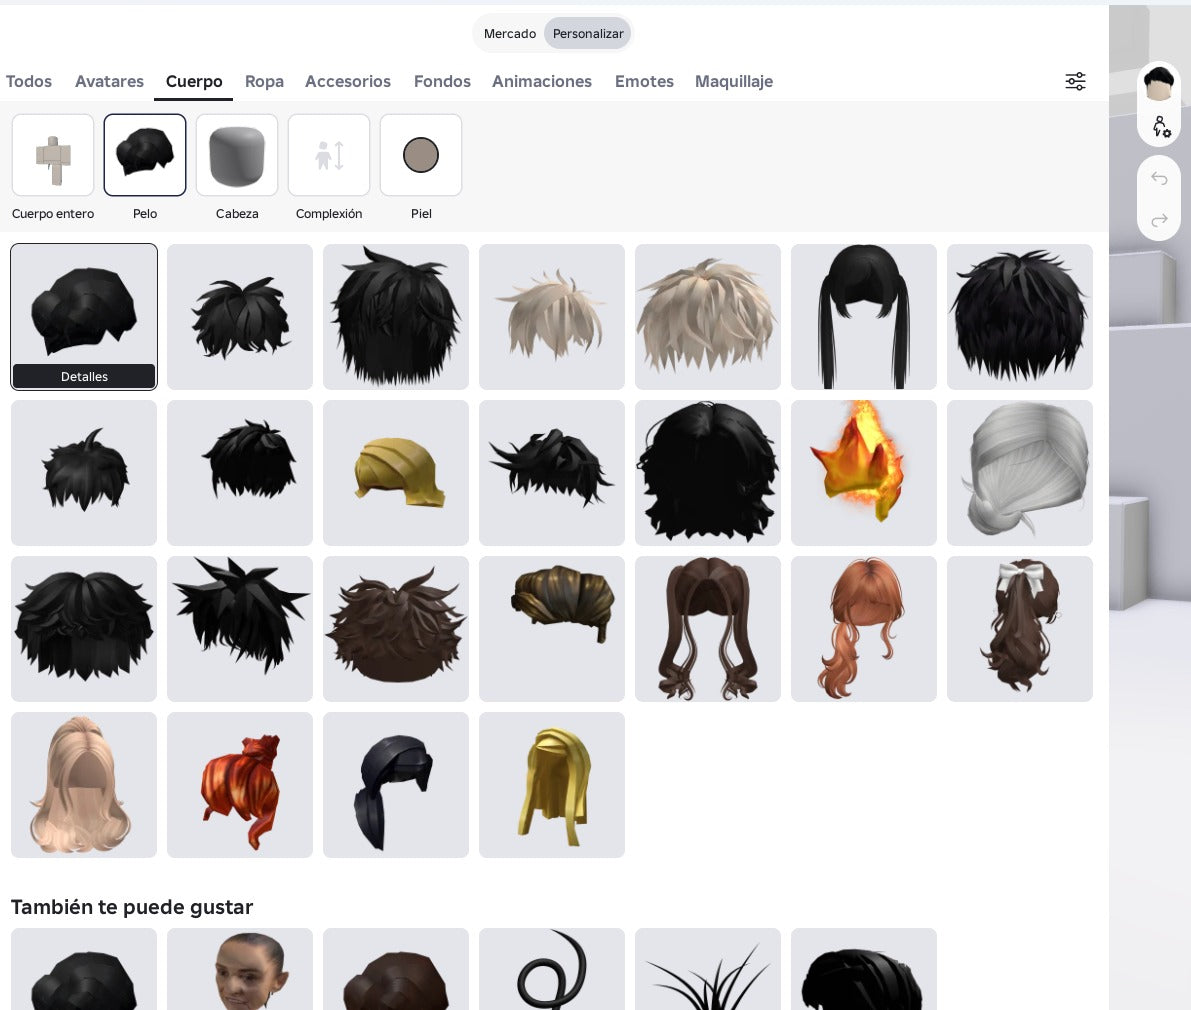Open the Ropa tab

264,81
